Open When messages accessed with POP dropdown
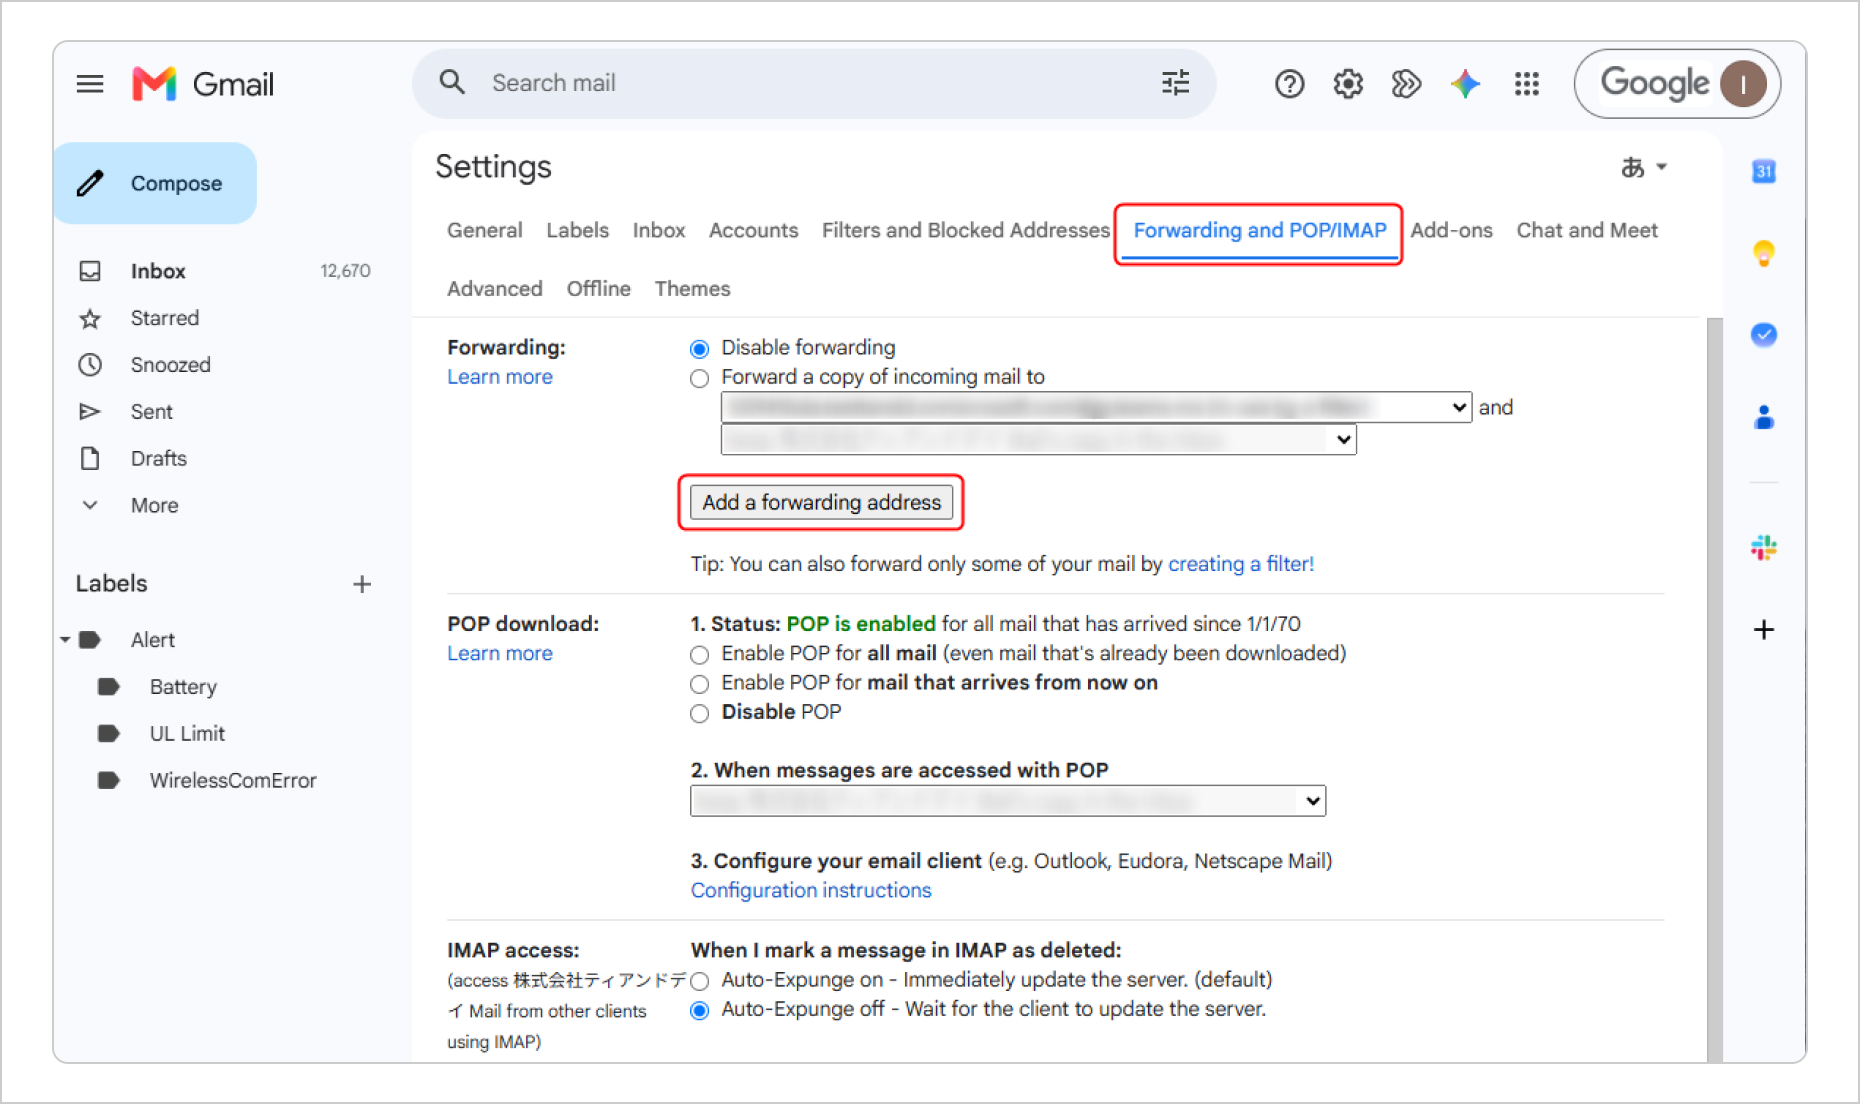The height and width of the screenshot is (1104, 1860). click(1008, 801)
